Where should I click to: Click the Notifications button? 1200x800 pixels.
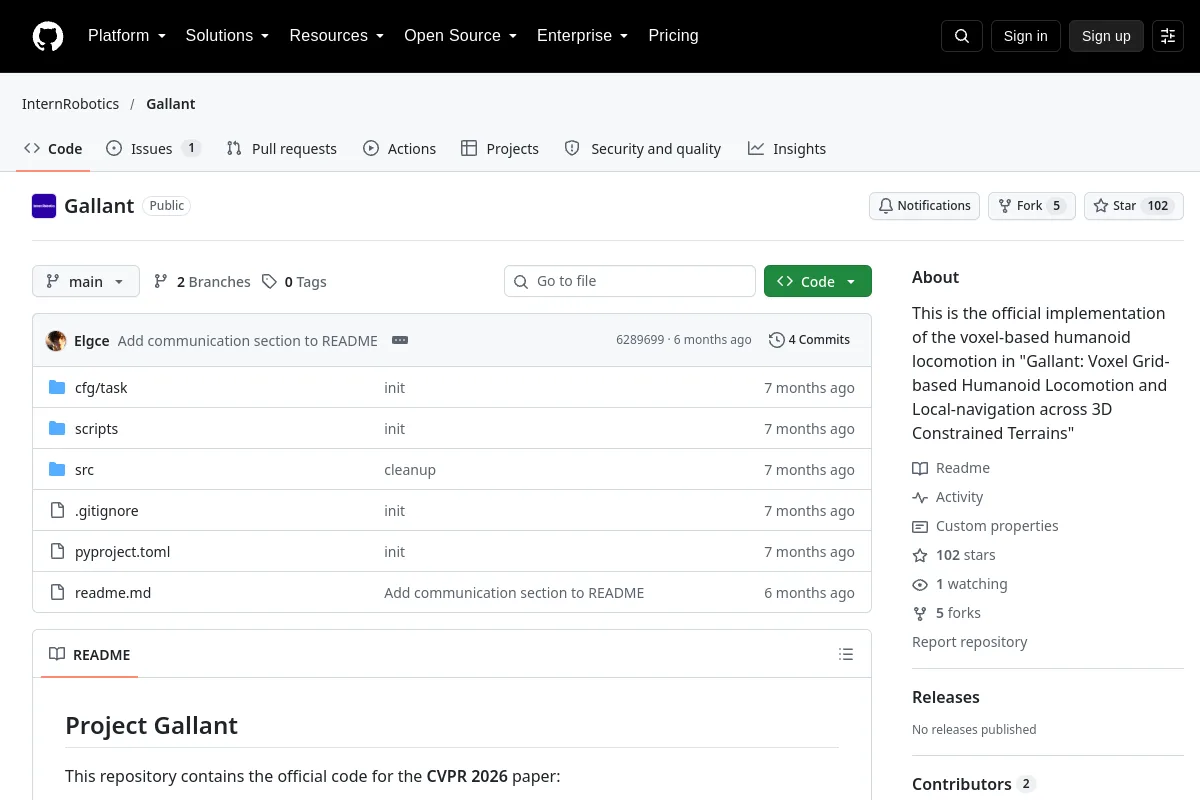pyautogui.click(x=924, y=206)
